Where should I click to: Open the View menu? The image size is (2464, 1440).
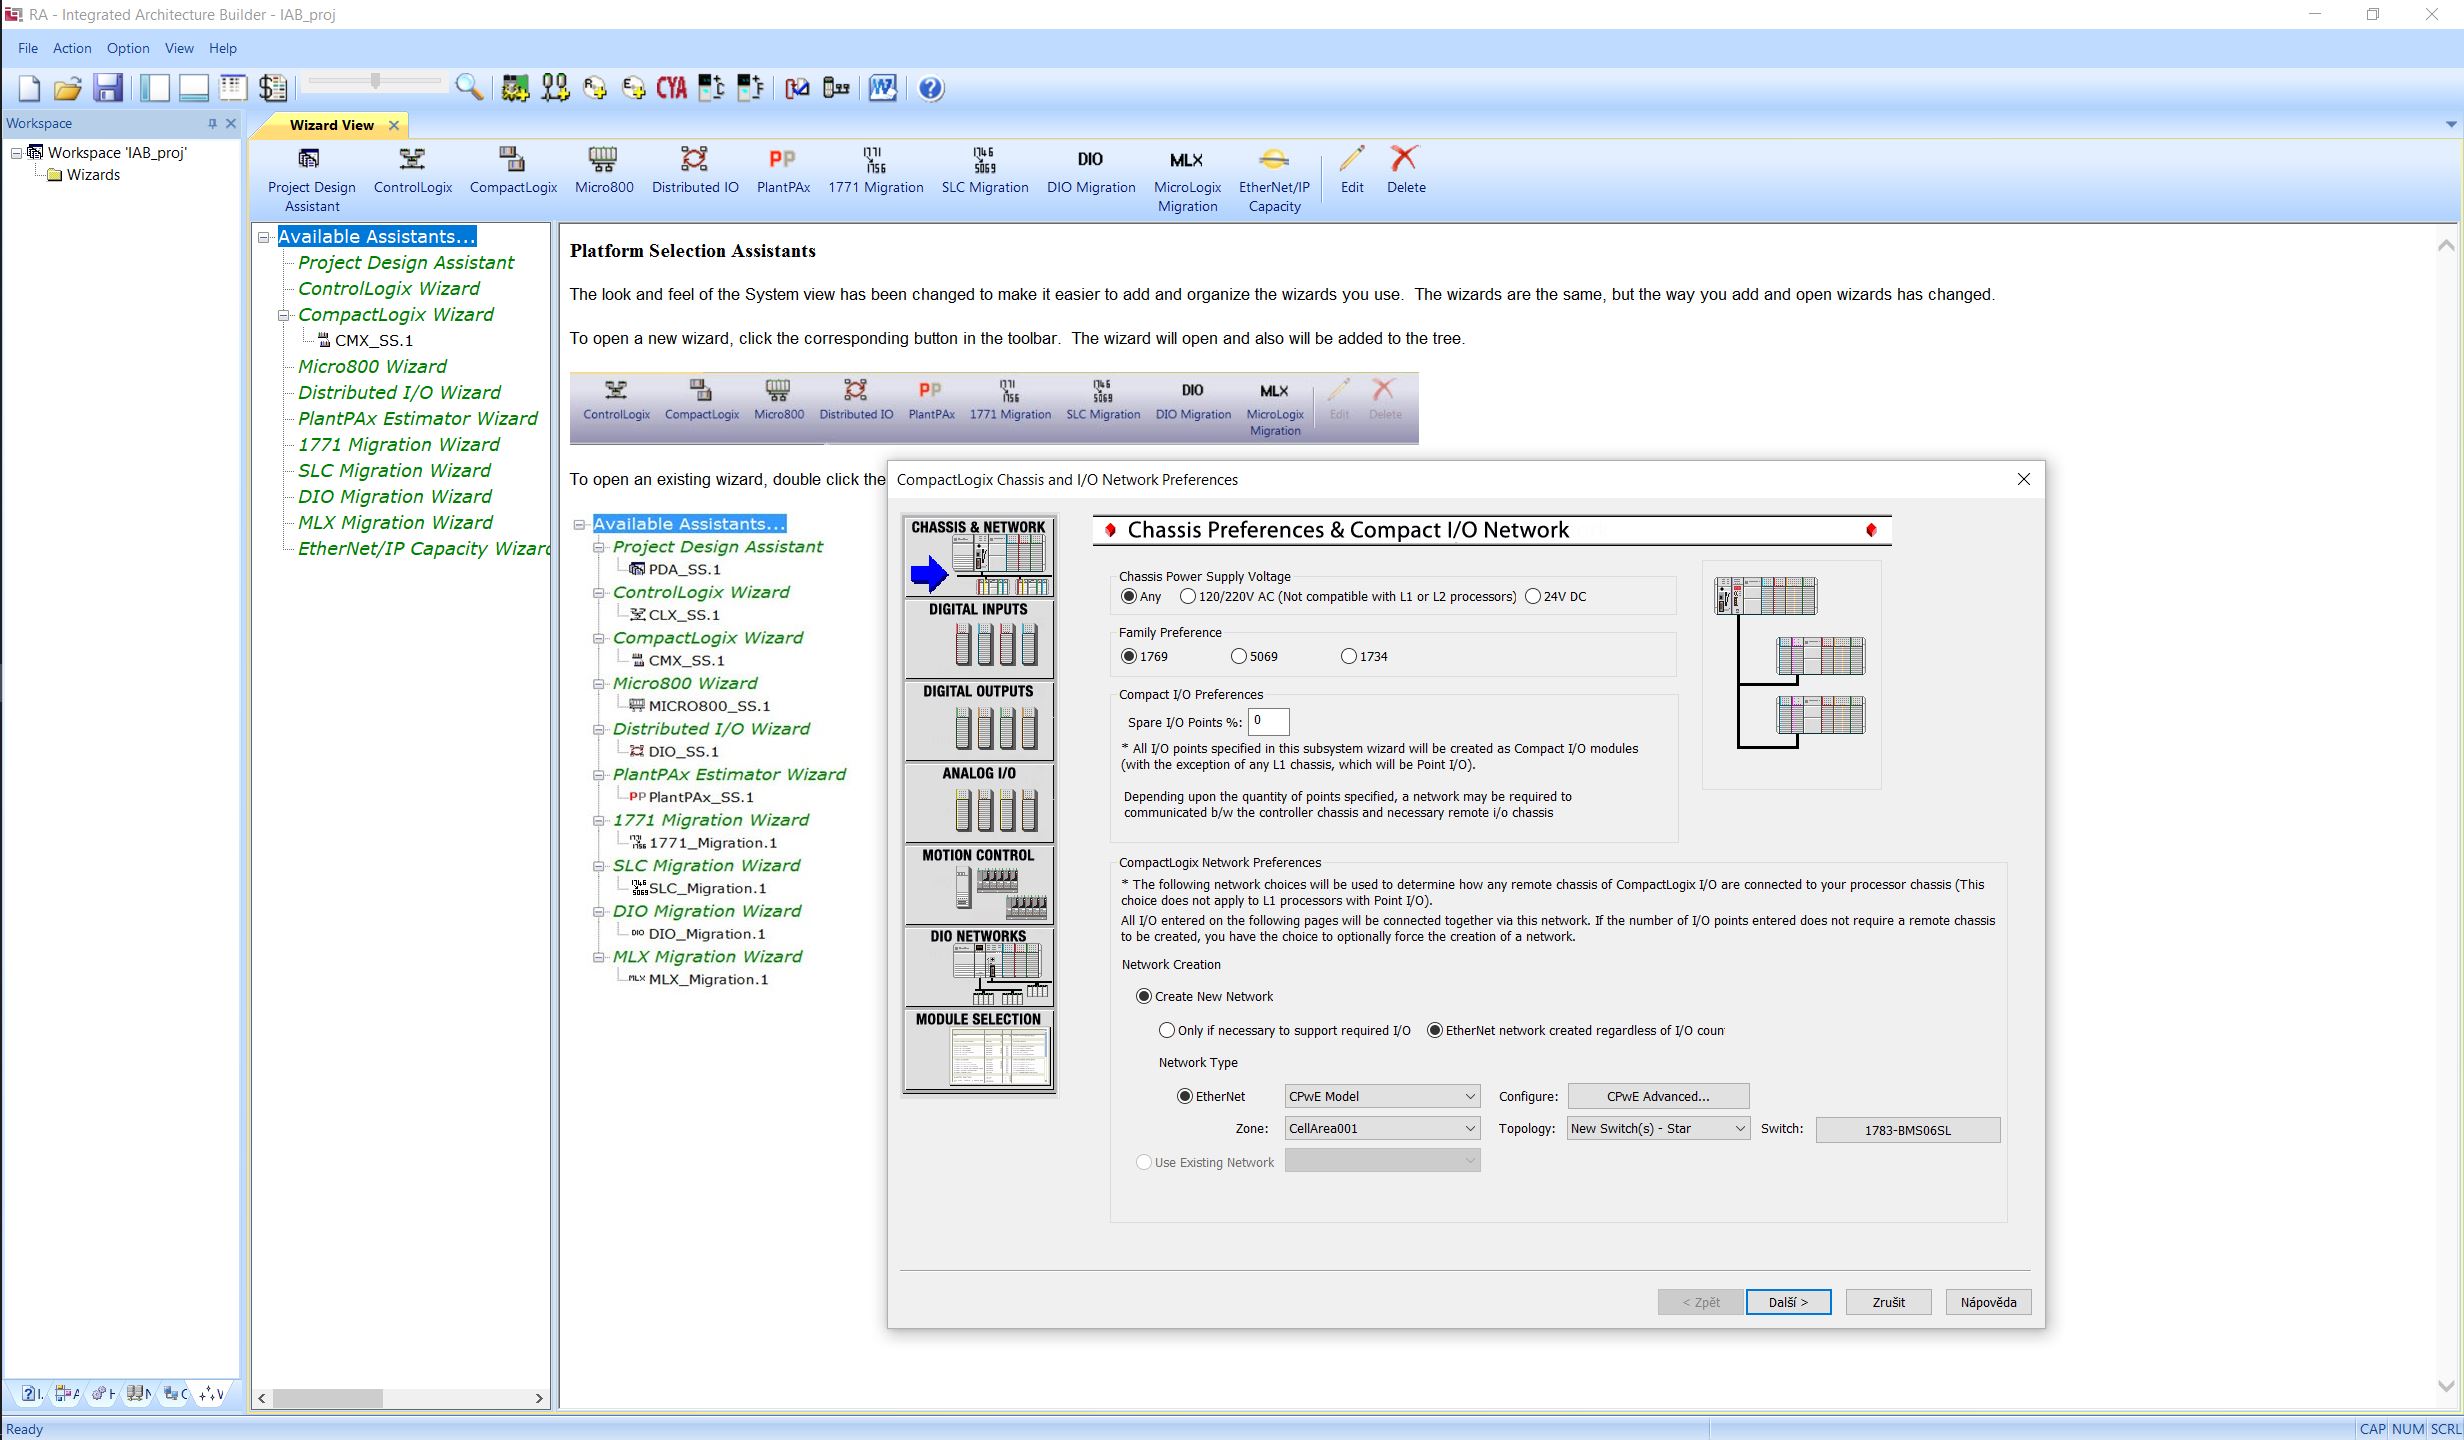179,48
